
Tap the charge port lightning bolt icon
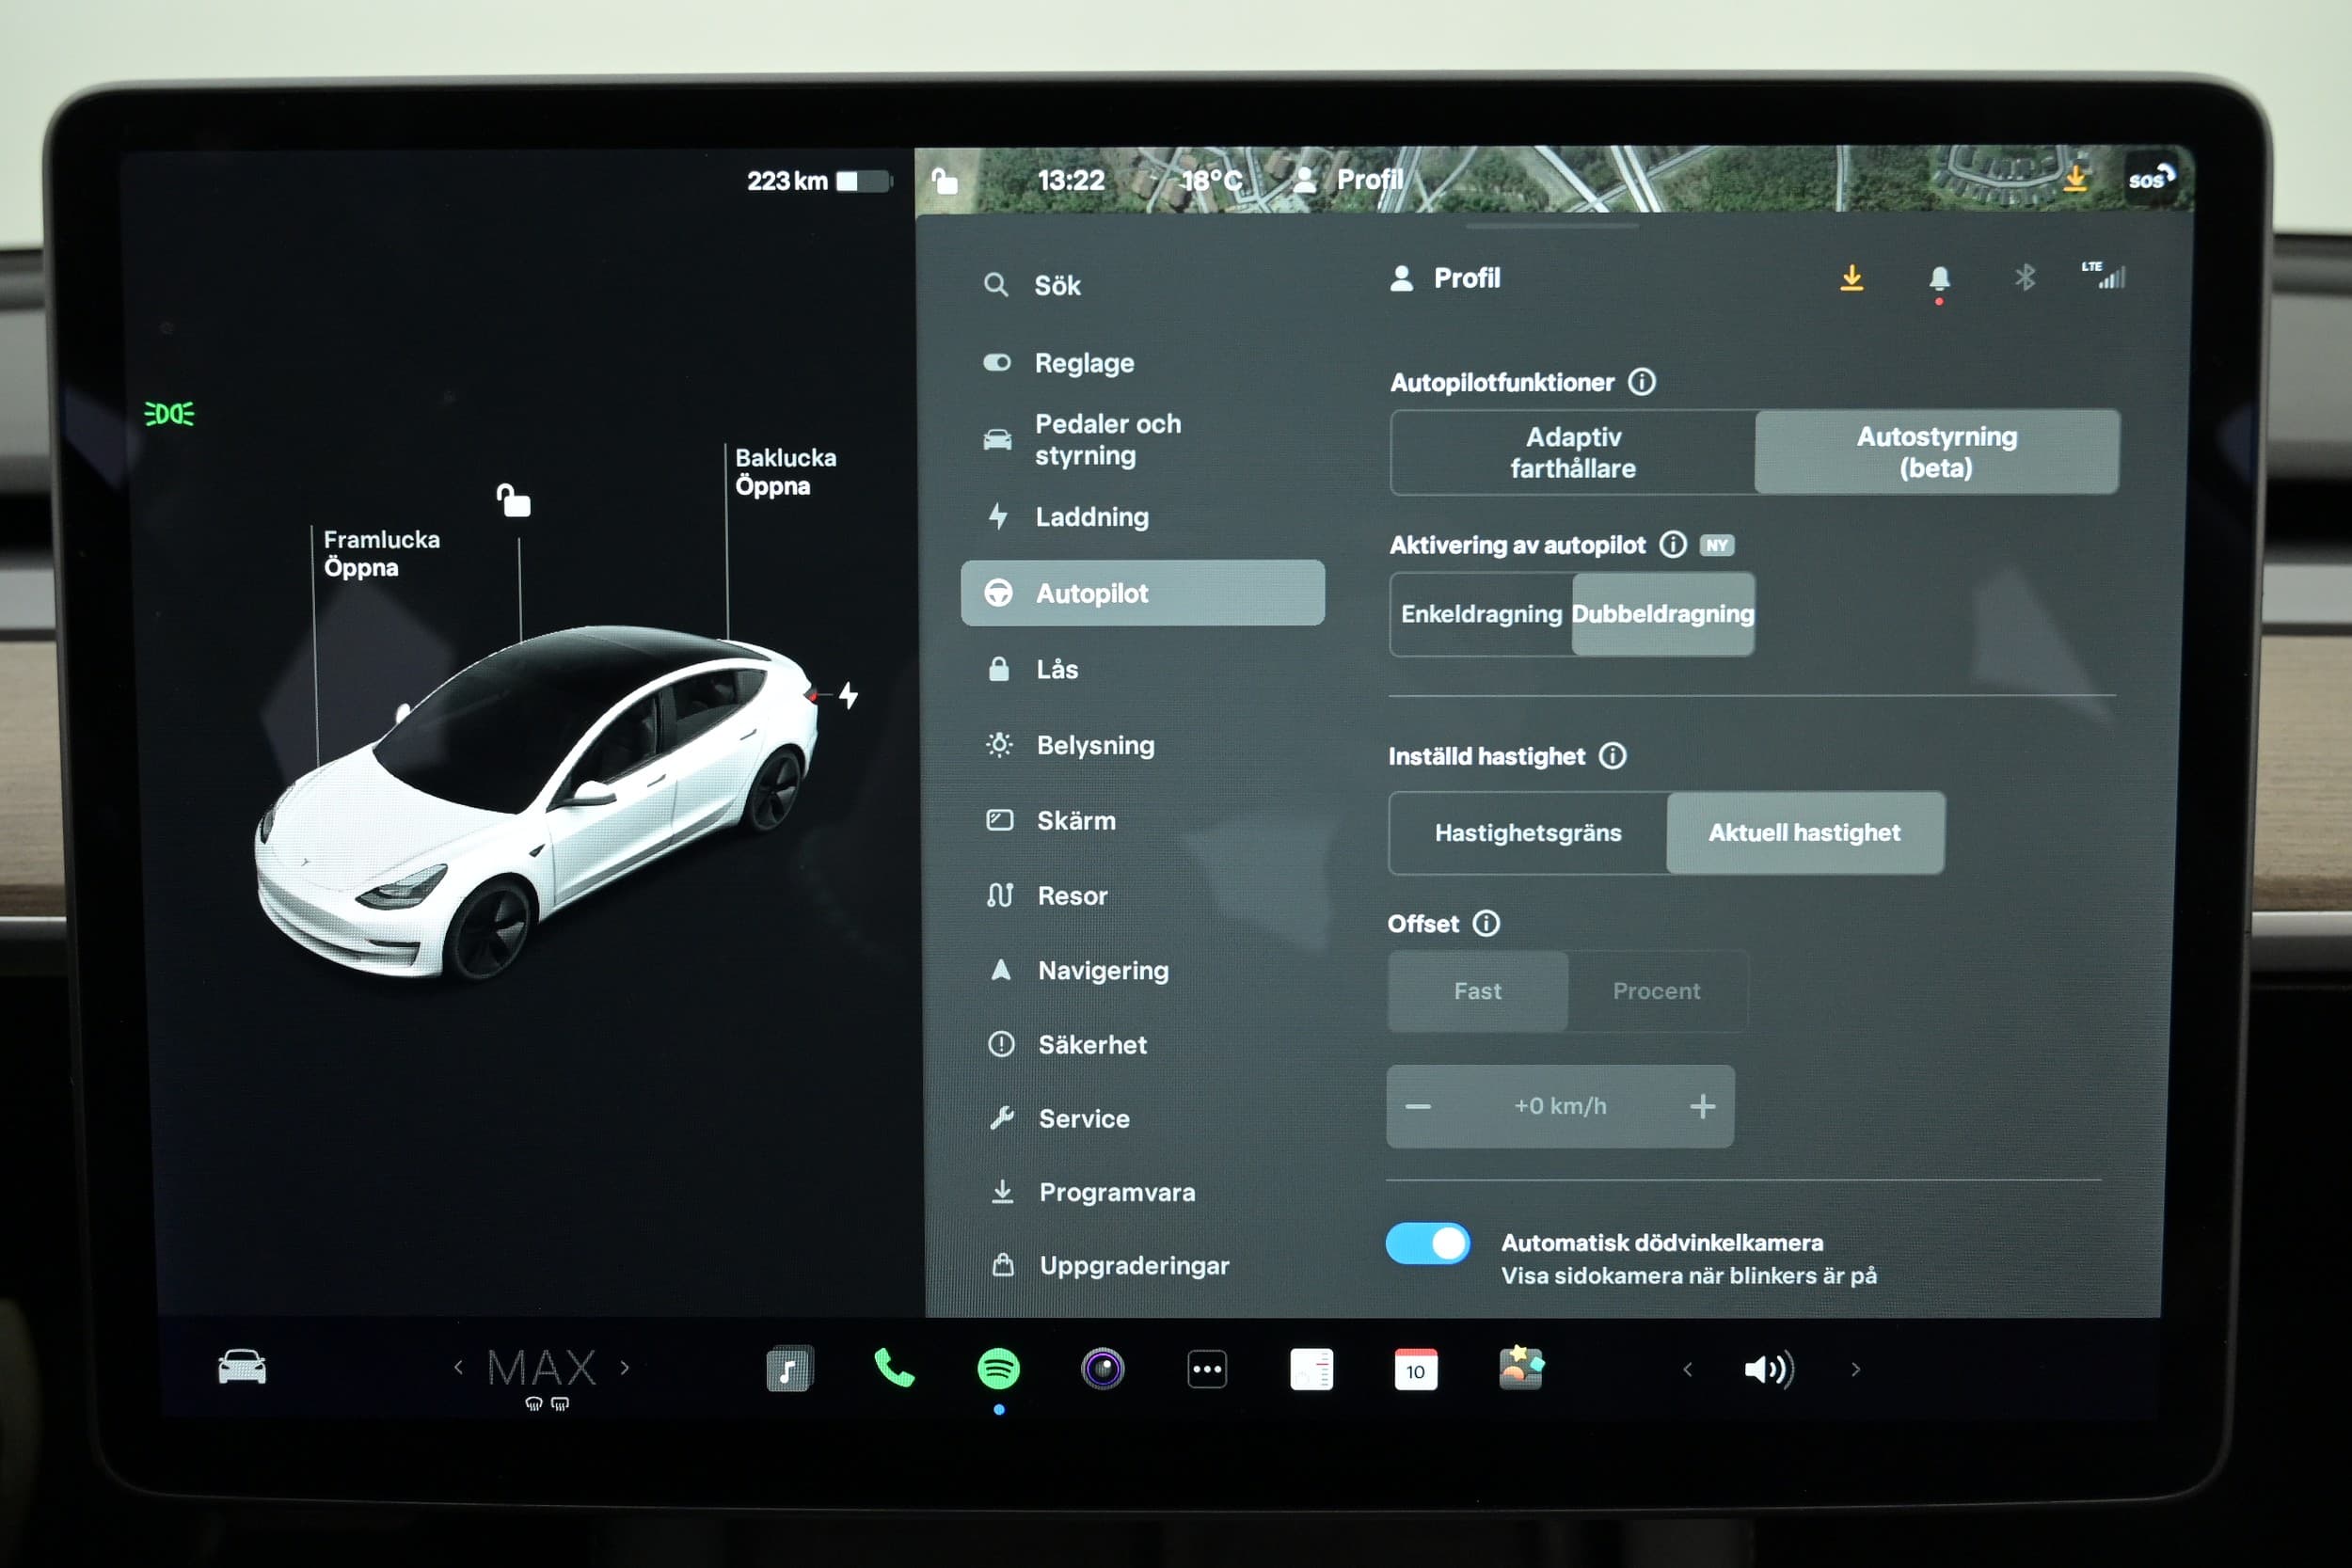click(848, 695)
